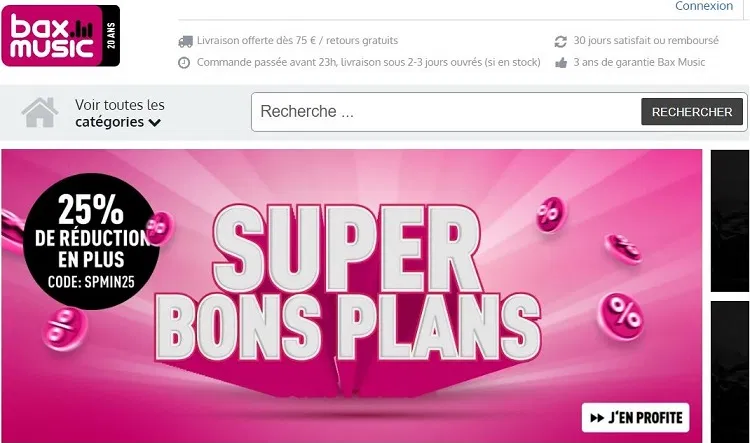750x443 pixels.
Task: Open the Super Bons Plans banner
Action: [x=352, y=296]
